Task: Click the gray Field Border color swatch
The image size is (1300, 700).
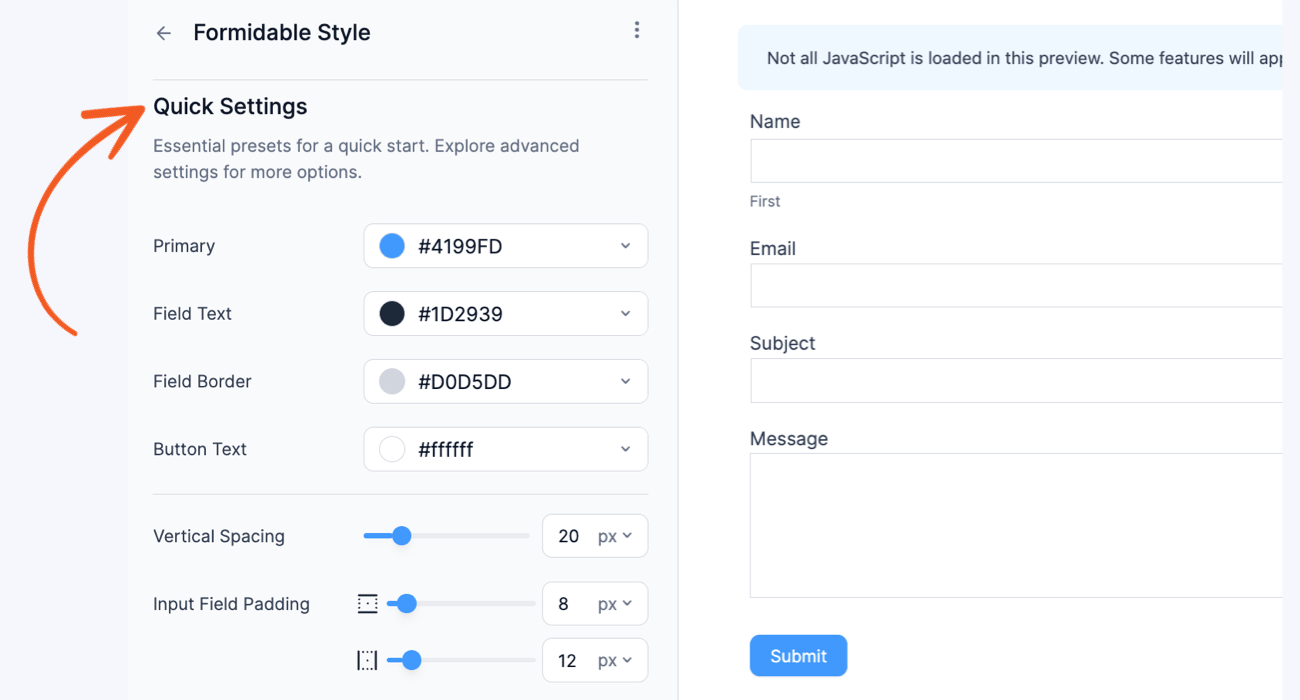Action: point(392,382)
